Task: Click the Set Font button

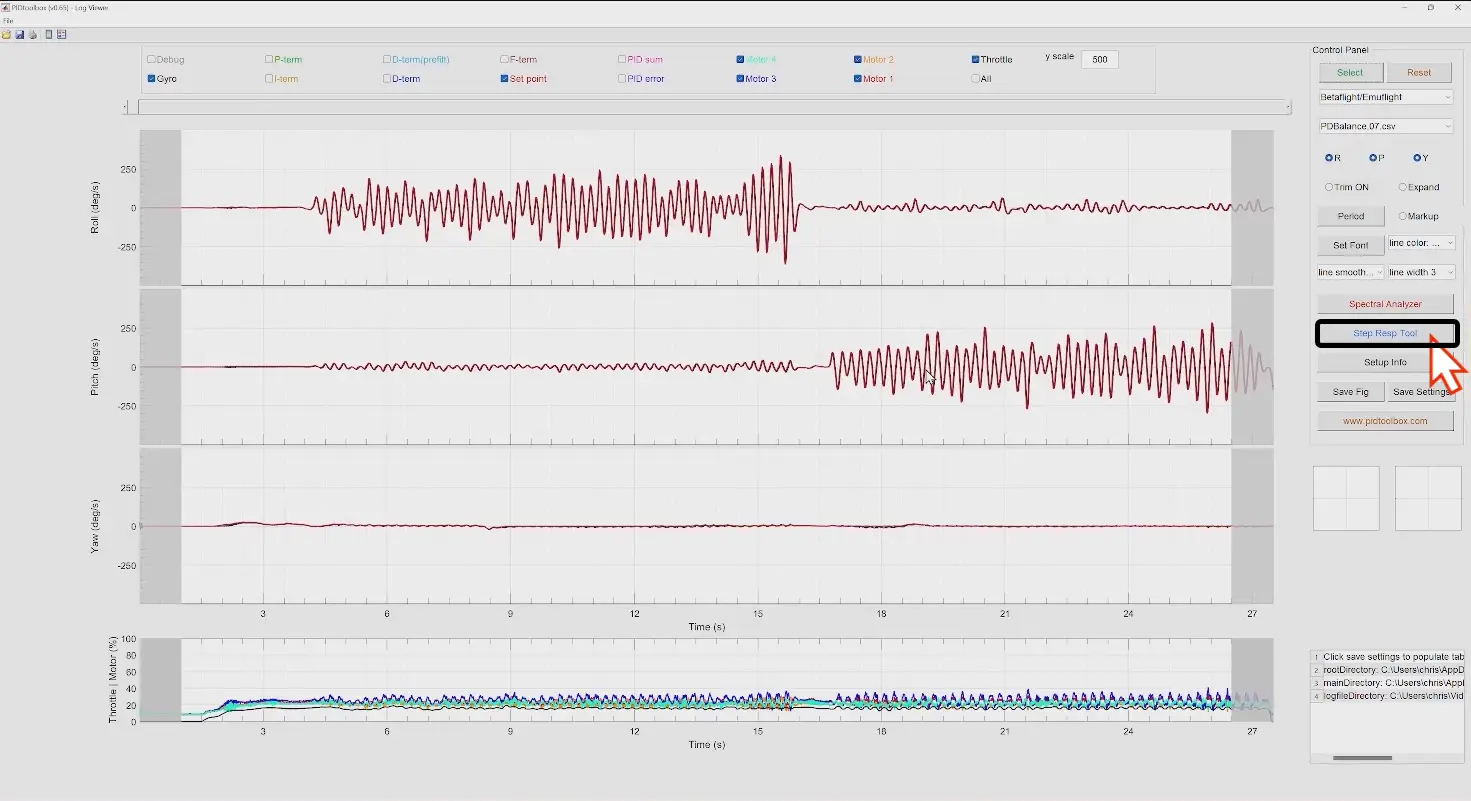Action: (1351, 245)
